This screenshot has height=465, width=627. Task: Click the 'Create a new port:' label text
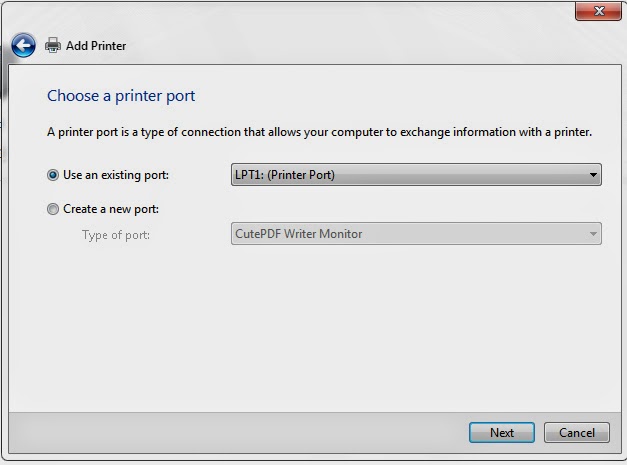pyautogui.click(x=111, y=209)
